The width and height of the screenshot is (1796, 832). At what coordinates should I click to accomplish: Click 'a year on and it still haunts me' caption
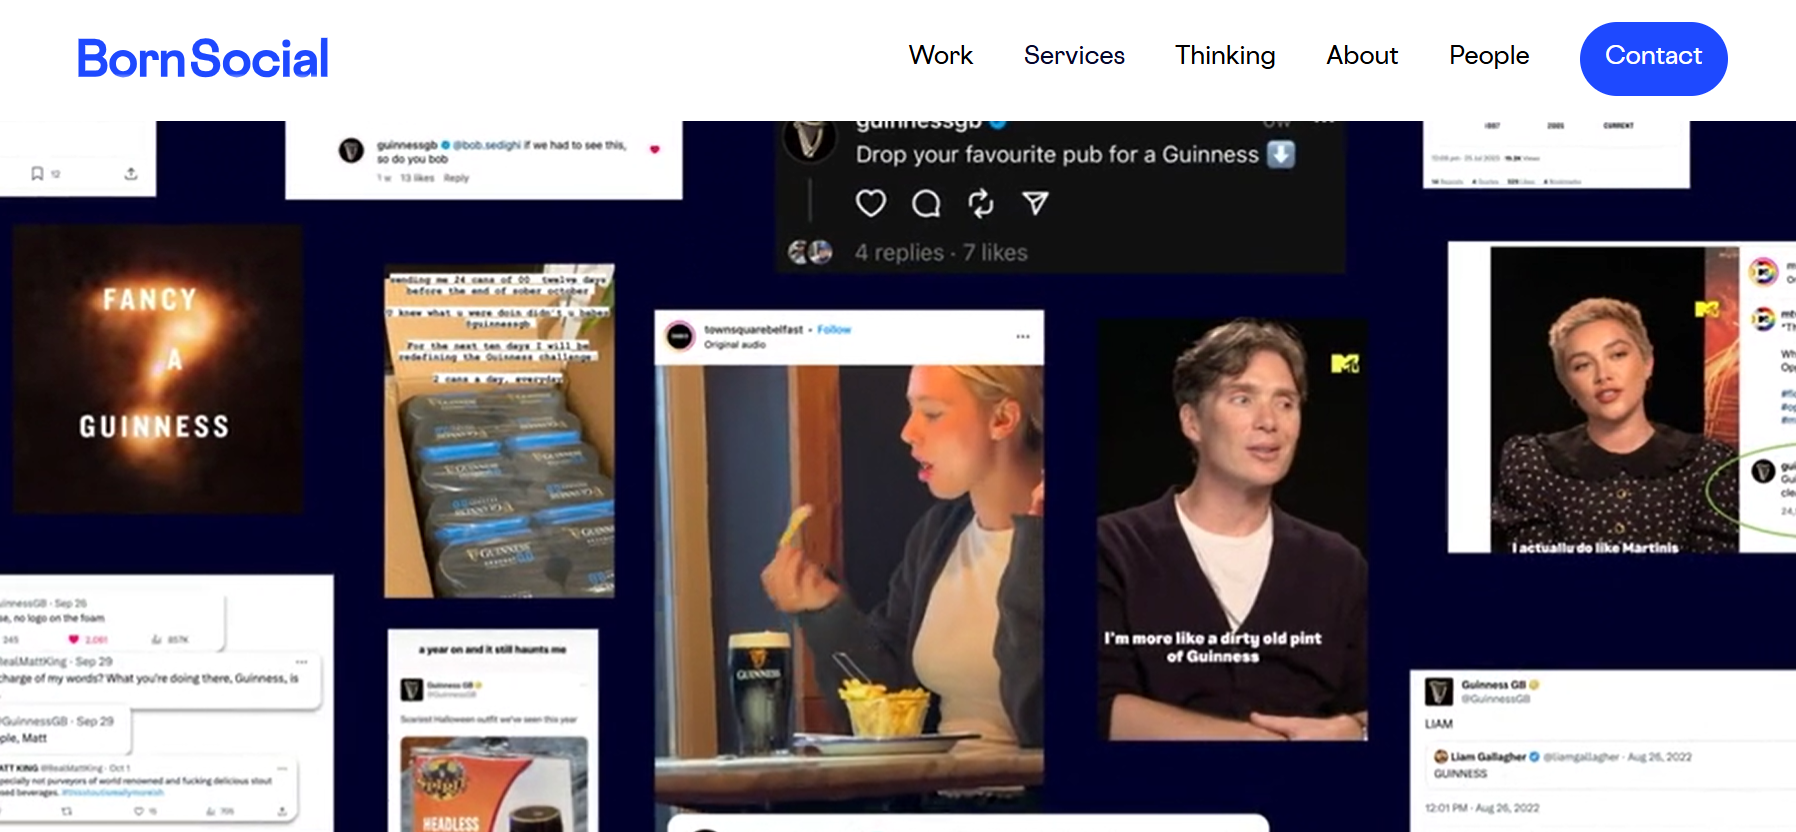pos(492,650)
